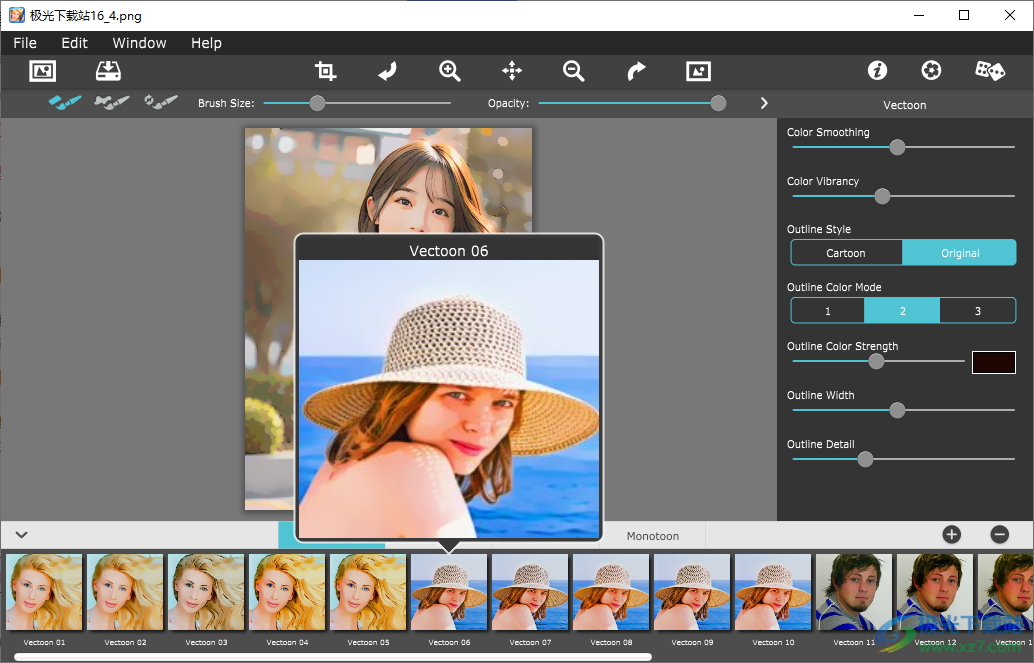The width and height of the screenshot is (1034, 663).
Task: Open the Window menu
Action: click(139, 43)
